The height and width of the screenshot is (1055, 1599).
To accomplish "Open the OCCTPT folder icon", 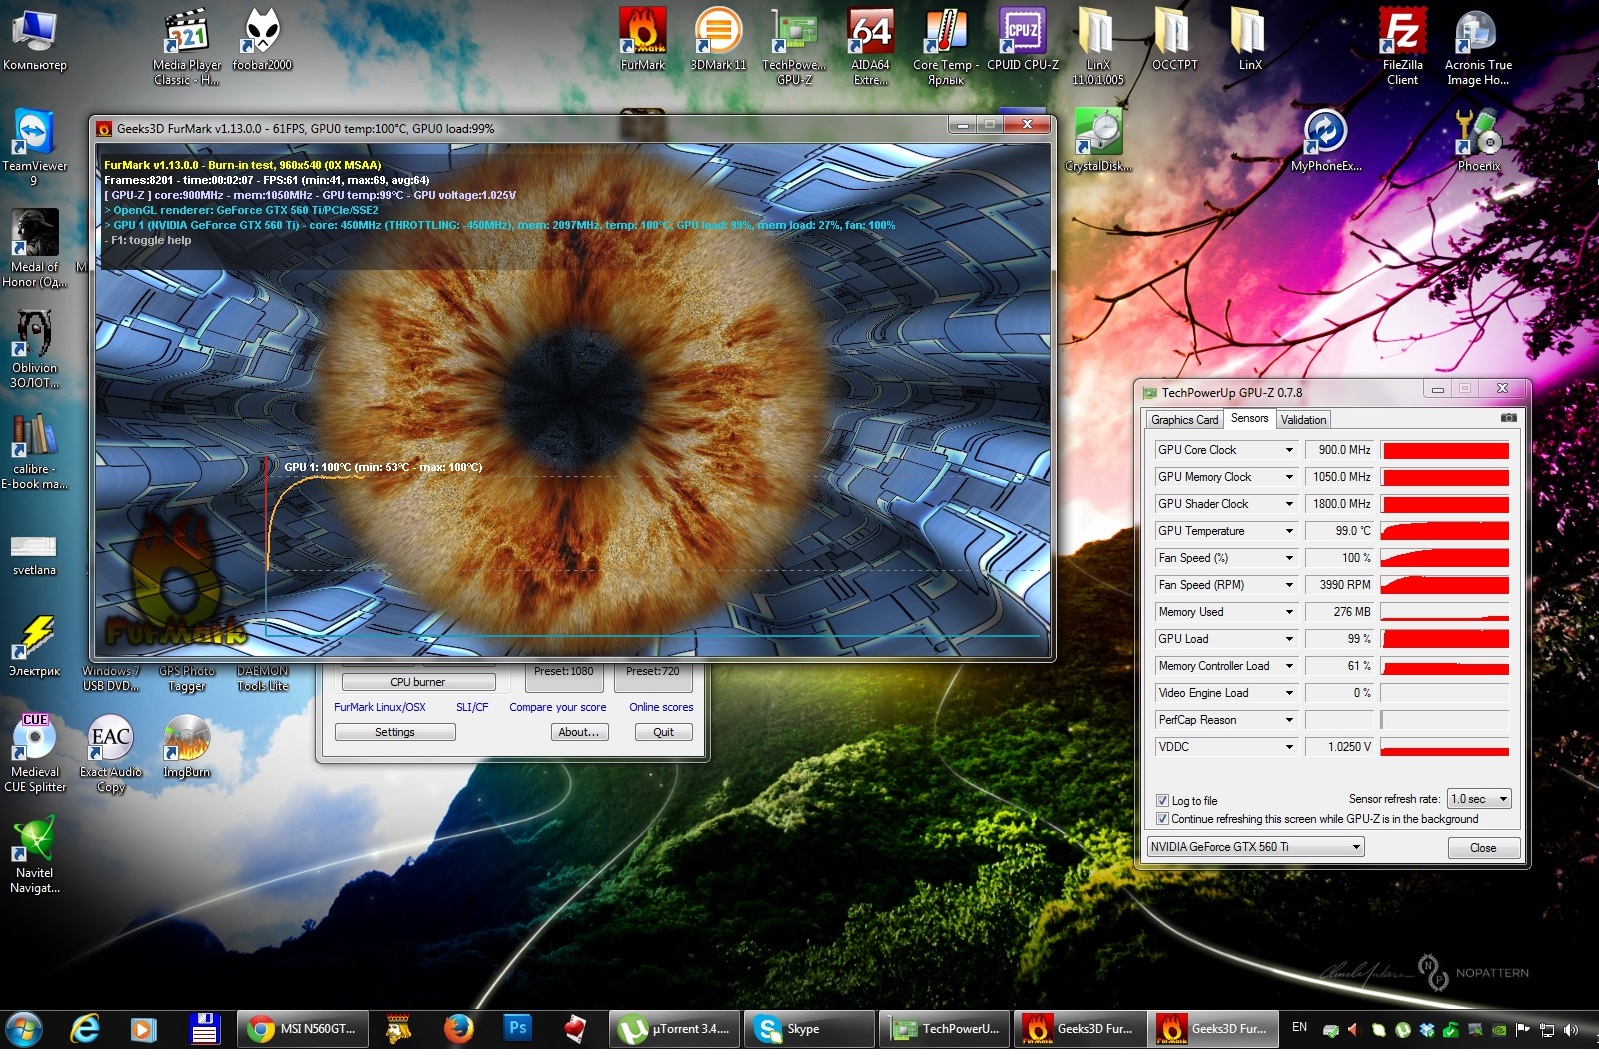I will click(x=1174, y=39).
